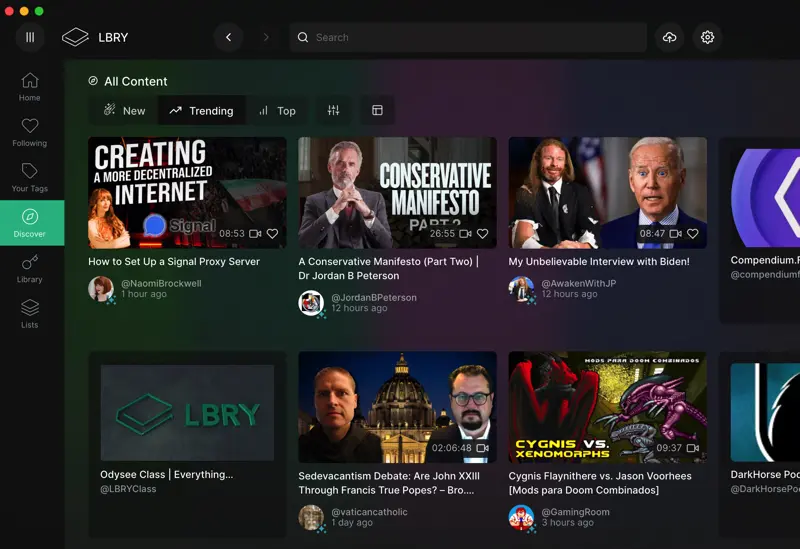Favorite the Conservative Manifesto video
The height and width of the screenshot is (549, 800).
pyautogui.click(x=482, y=233)
